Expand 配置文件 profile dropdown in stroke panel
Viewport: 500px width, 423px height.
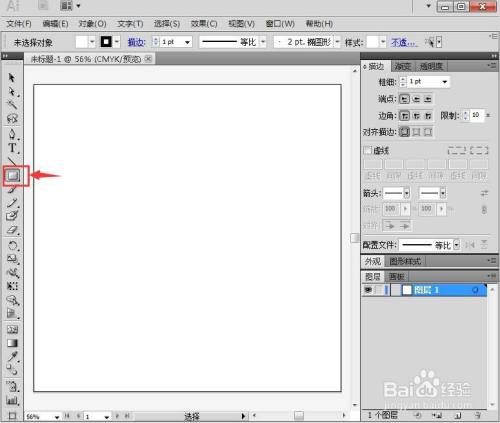click(x=456, y=245)
